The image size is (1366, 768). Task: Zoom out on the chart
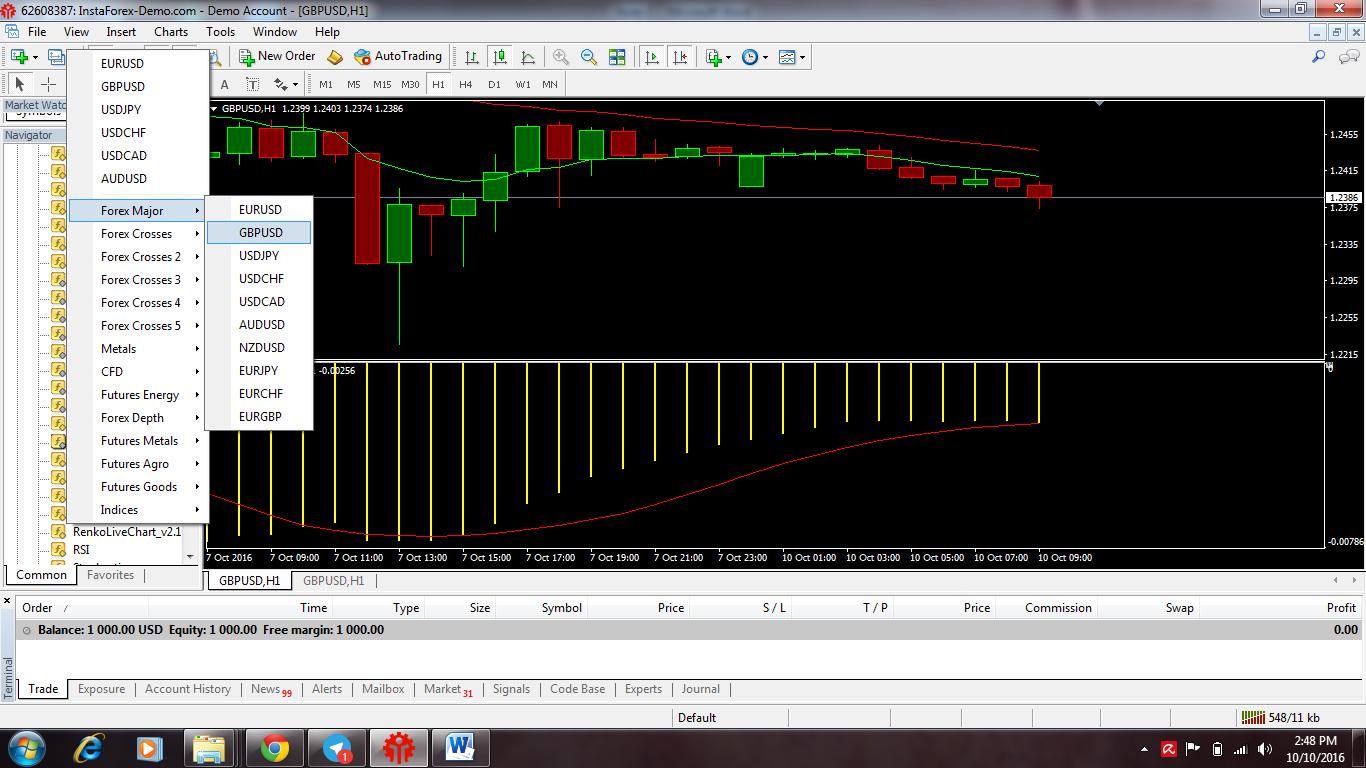[x=588, y=57]
